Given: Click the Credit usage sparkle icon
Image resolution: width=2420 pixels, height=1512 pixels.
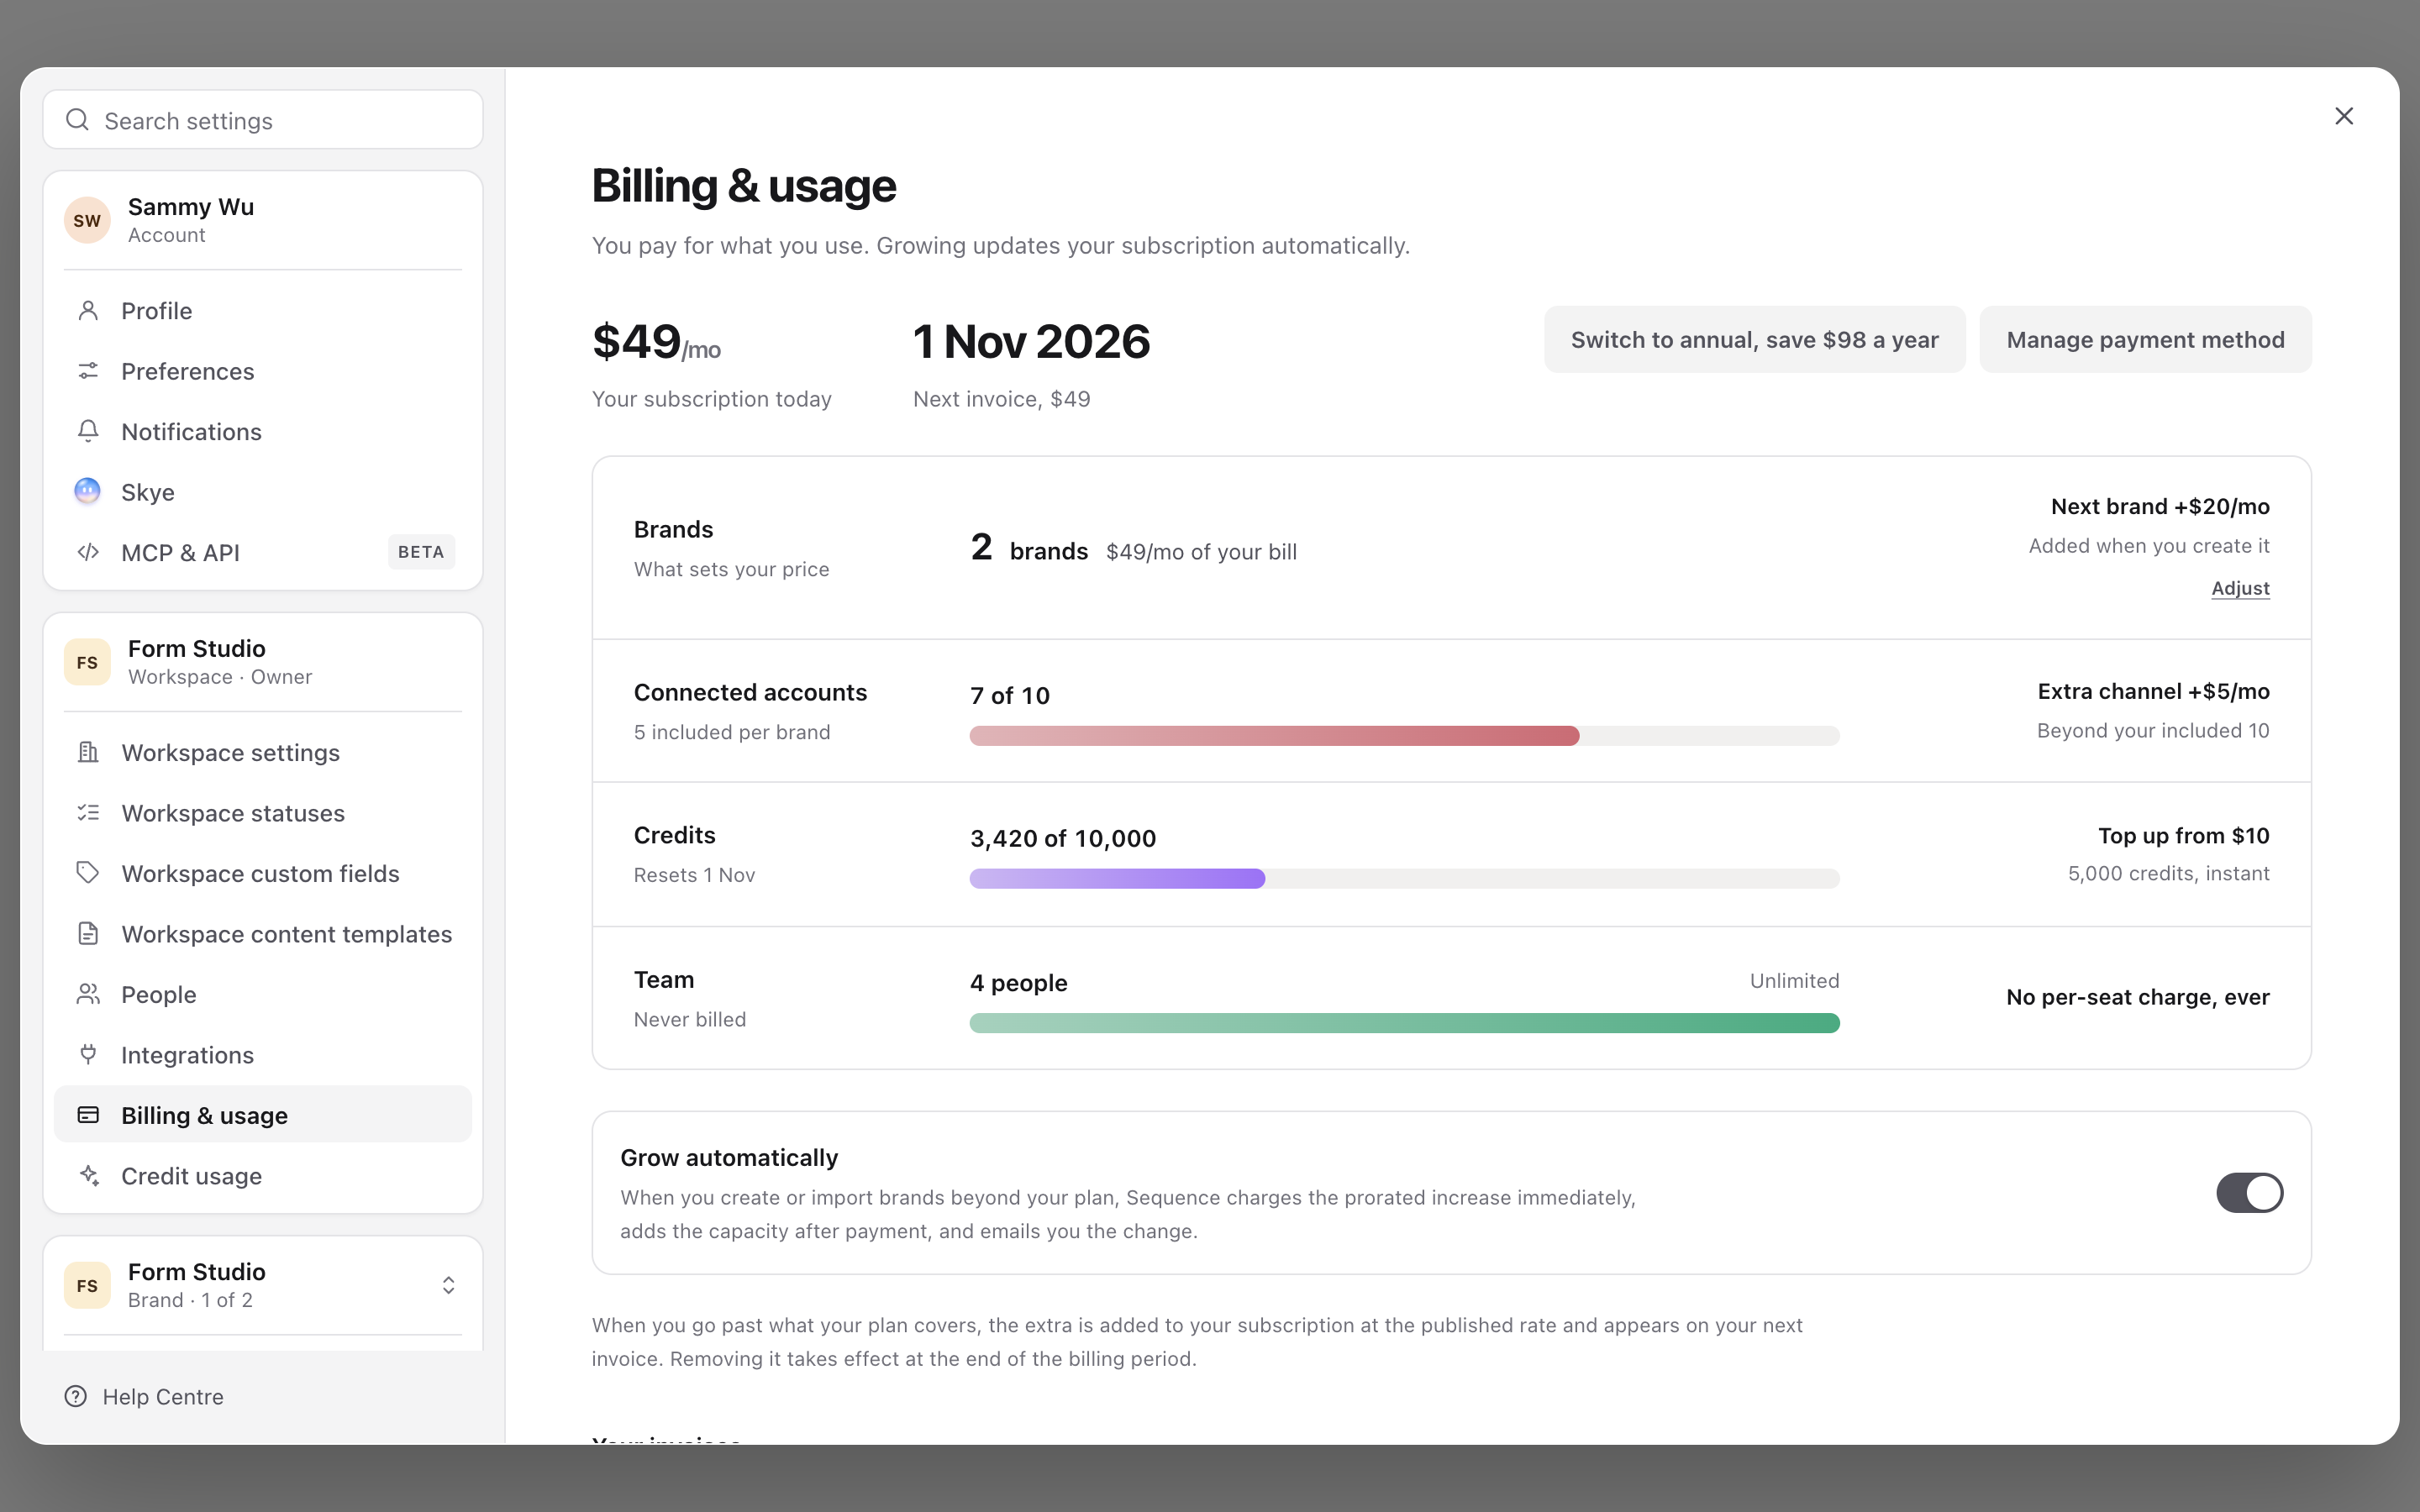Looking at the screenshot, I should pyautogui.click(x=88, y=1175).
